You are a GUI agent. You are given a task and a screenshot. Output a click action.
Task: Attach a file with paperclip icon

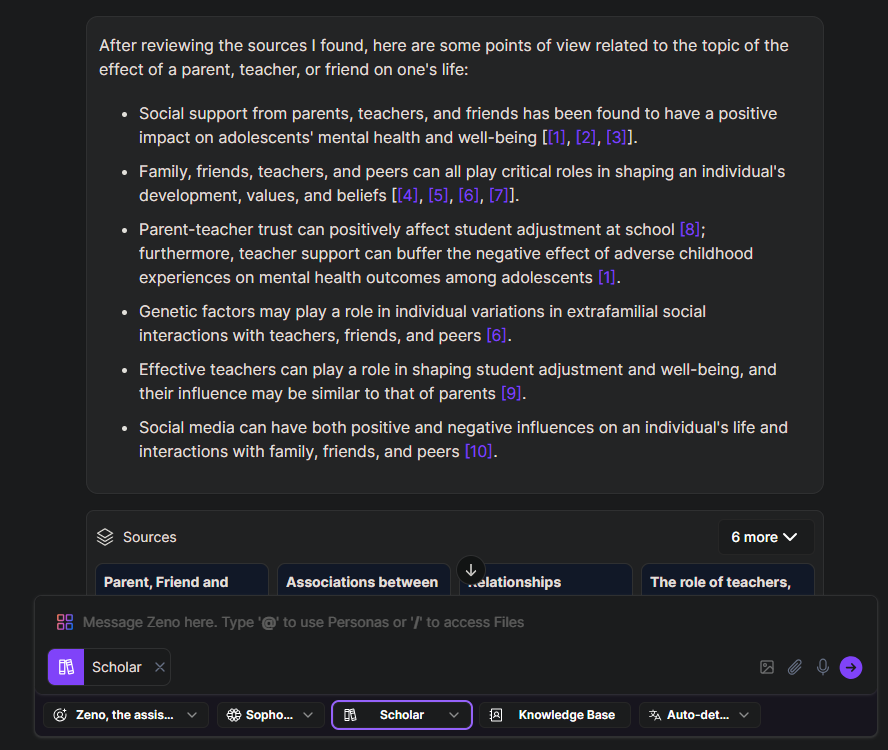click(x=795, y=667)
